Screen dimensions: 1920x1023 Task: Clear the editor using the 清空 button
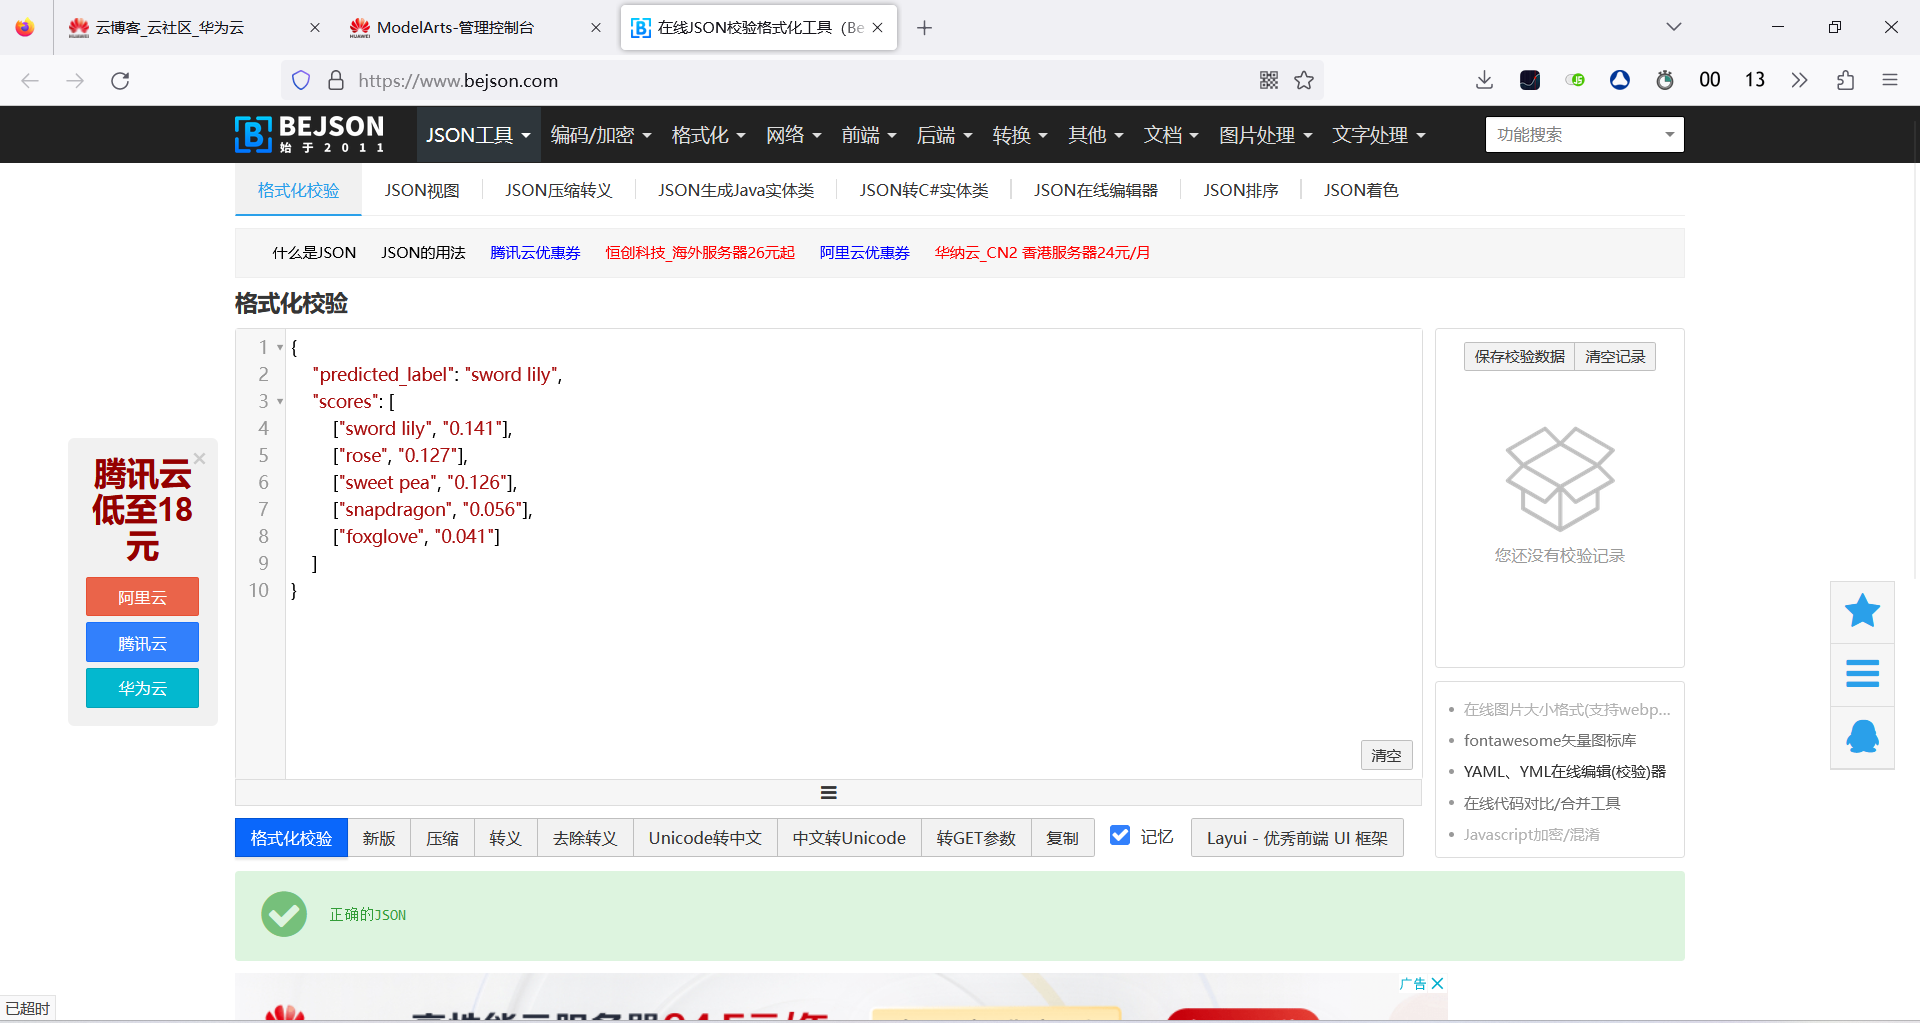point(1386,755)
